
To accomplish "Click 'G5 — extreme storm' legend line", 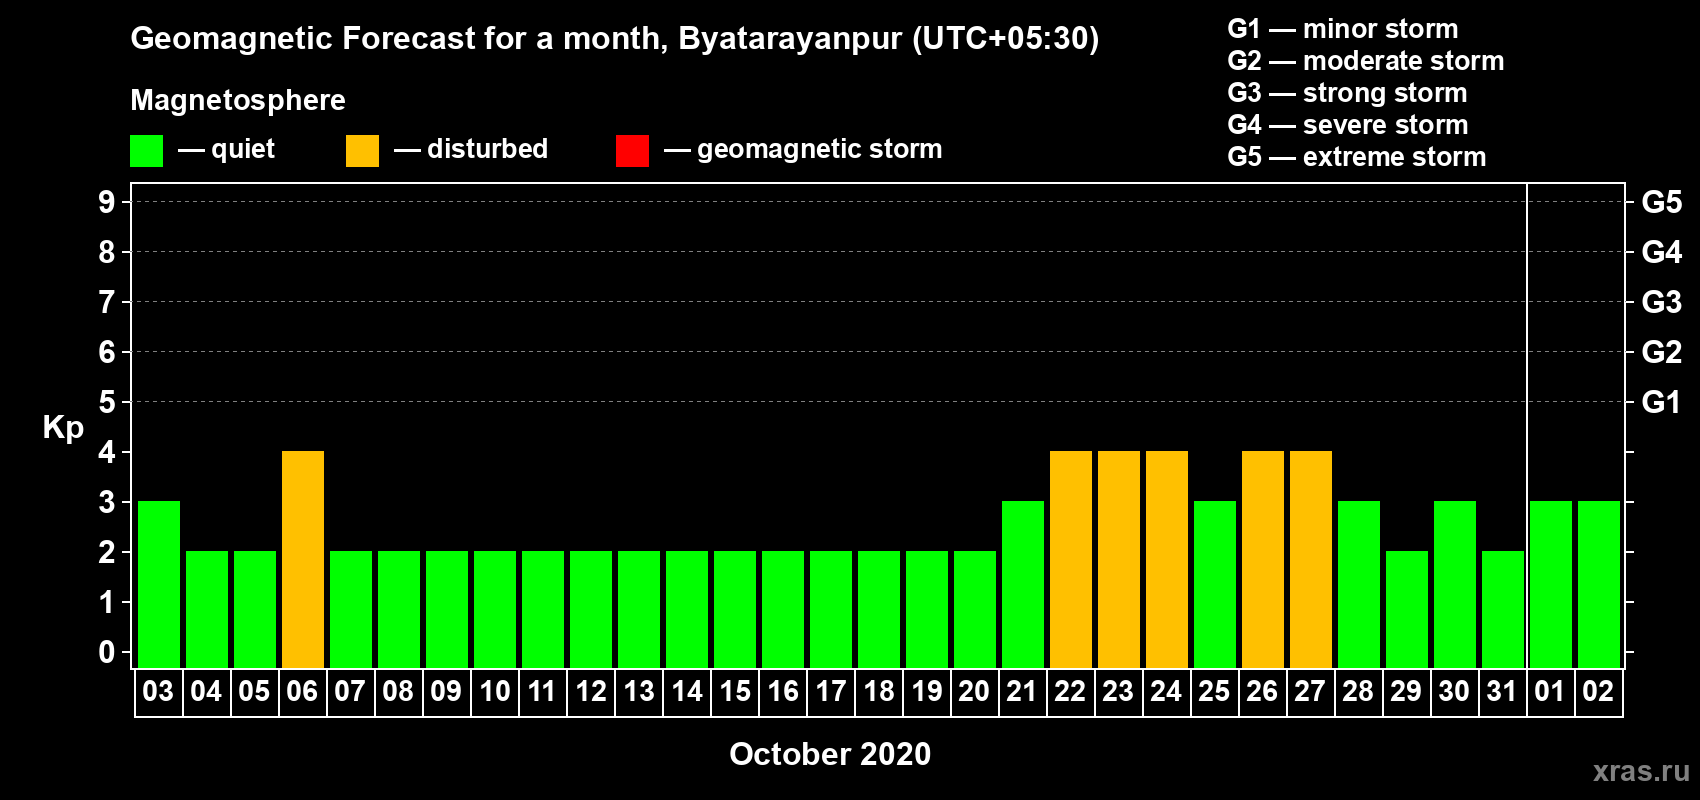I will pyautogui.click(x=1357, y=157).
